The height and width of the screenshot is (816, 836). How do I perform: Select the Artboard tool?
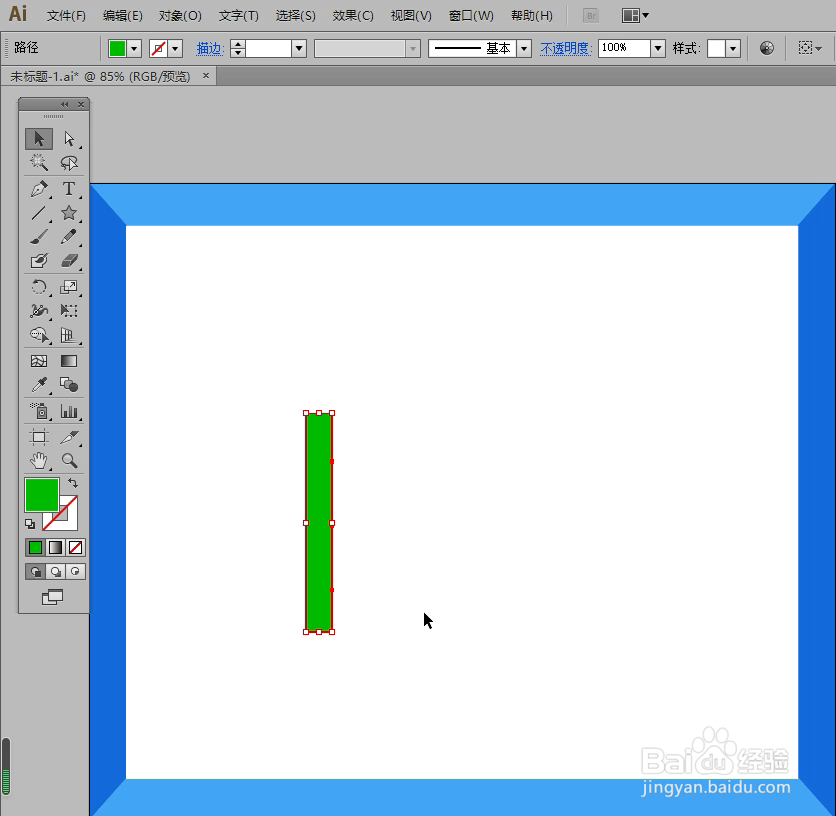pos(39,437)
